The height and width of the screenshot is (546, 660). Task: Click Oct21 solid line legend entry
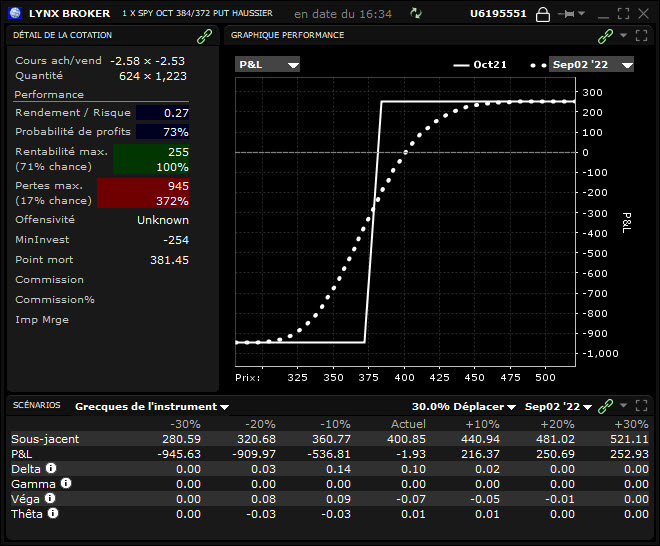[480, 65]
